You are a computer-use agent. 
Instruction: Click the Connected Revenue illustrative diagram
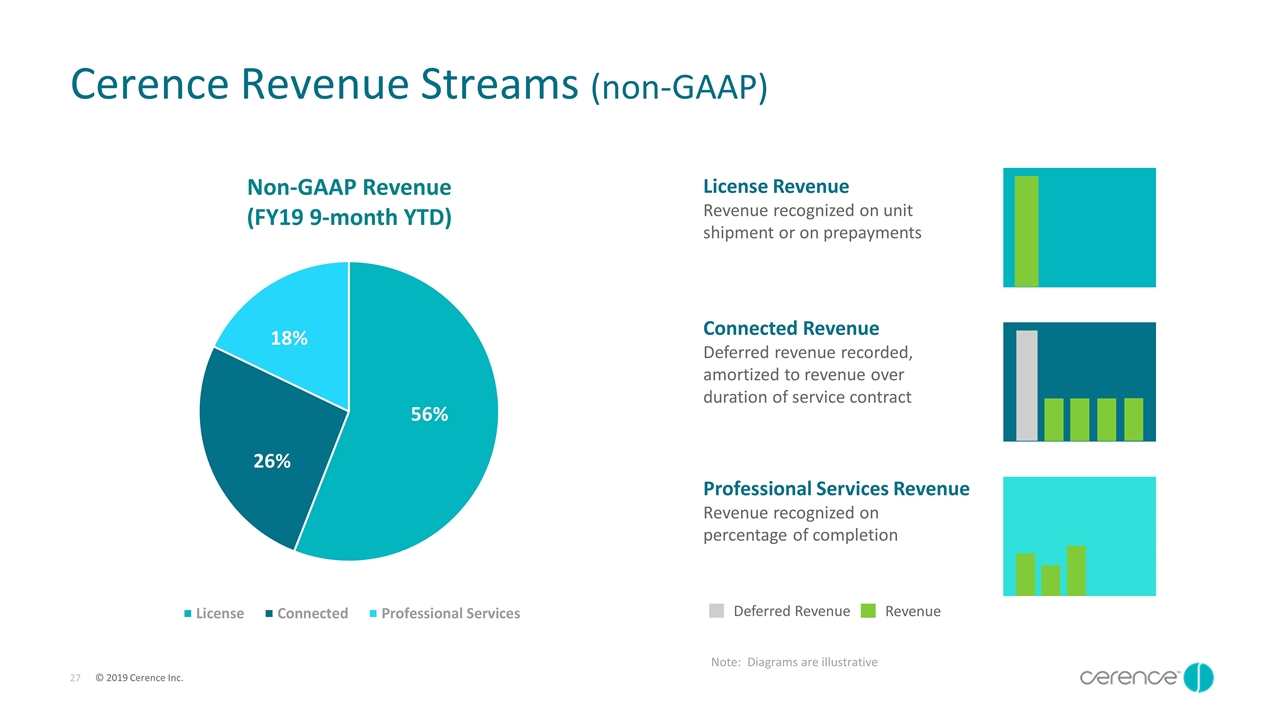(1079, 381)
